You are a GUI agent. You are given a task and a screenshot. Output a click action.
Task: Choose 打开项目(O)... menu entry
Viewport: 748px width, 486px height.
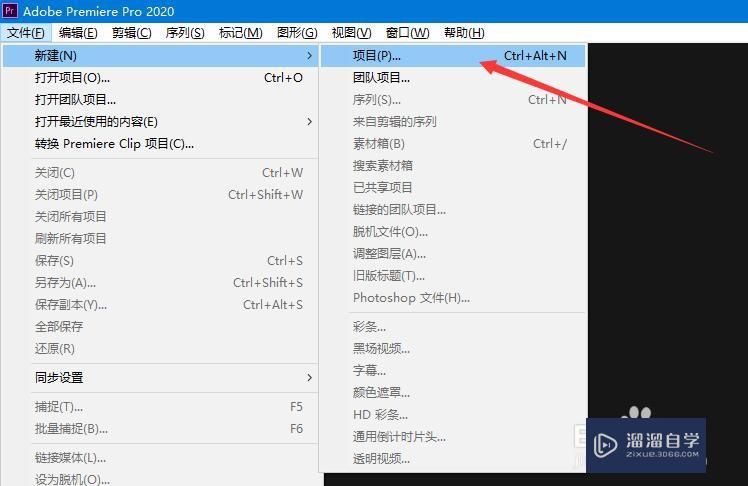(160, 77)
